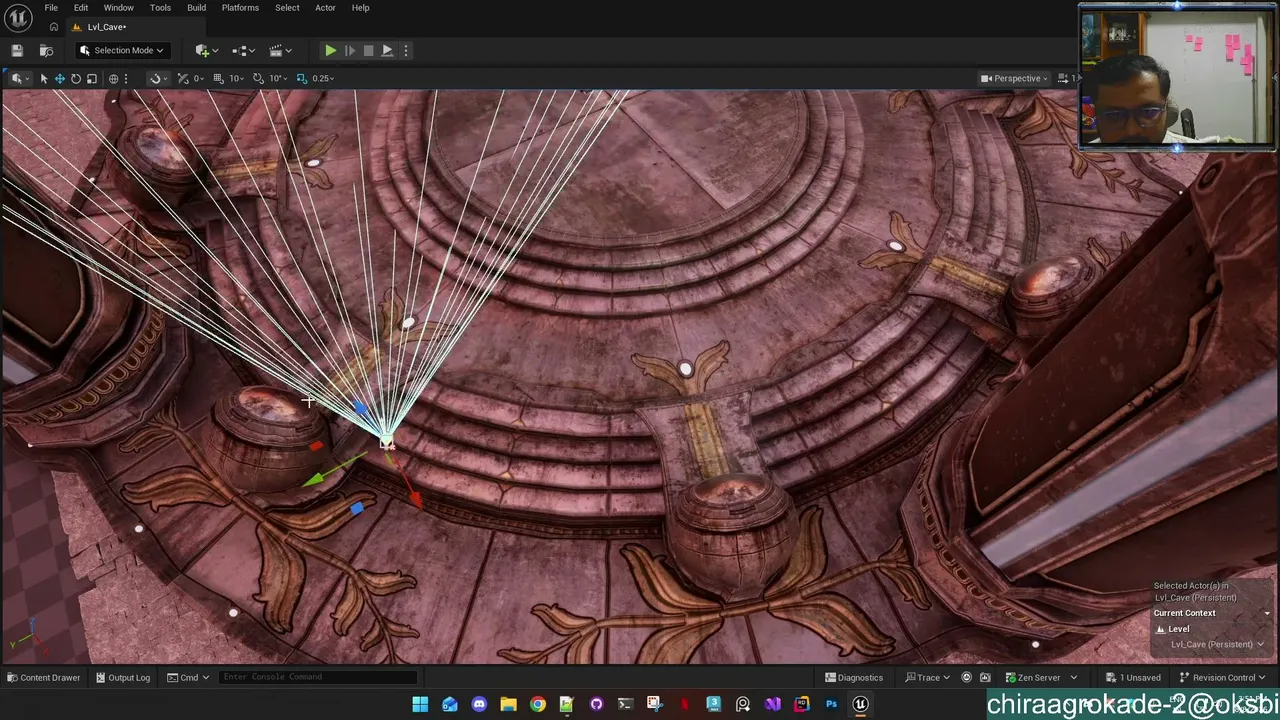Open the grid snap size 10 dropdown
Screen dimensions: 1280x720
tap(237, 78)
